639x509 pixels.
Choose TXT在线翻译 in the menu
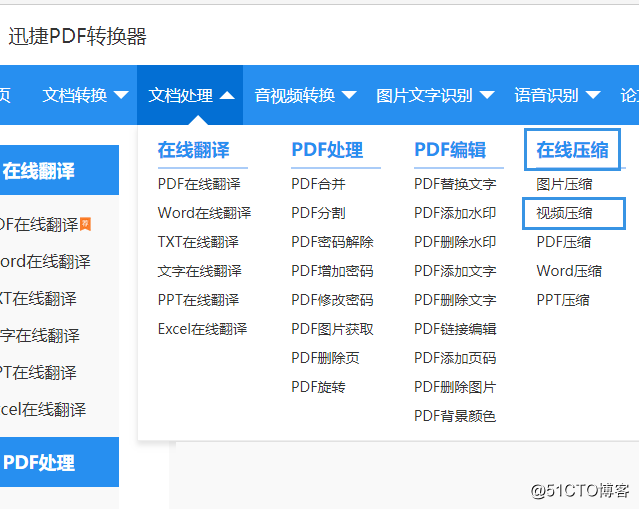(198, 242)
